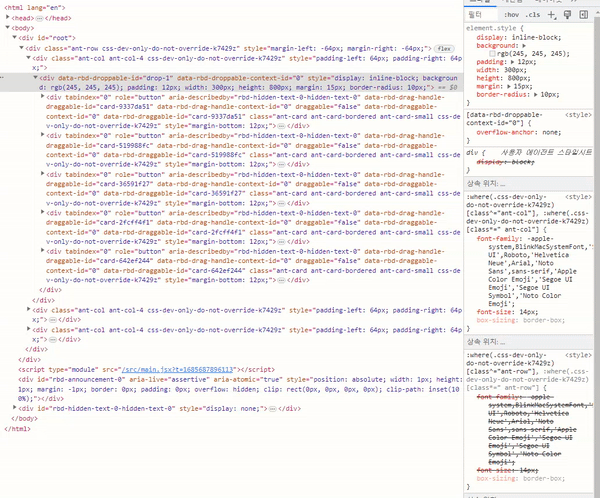Expand the card-9337da51 draggable div
Viewport: 600px width, 498px height.
(42, 96)
